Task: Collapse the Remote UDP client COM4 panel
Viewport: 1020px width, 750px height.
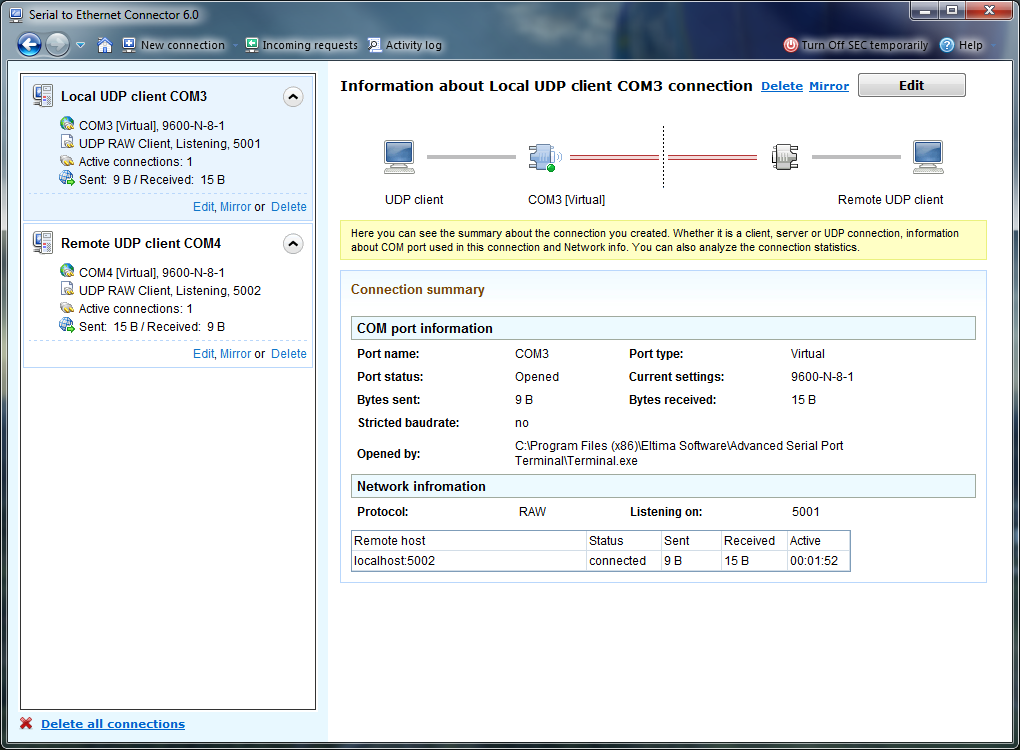Action: [x=293, y=244]
